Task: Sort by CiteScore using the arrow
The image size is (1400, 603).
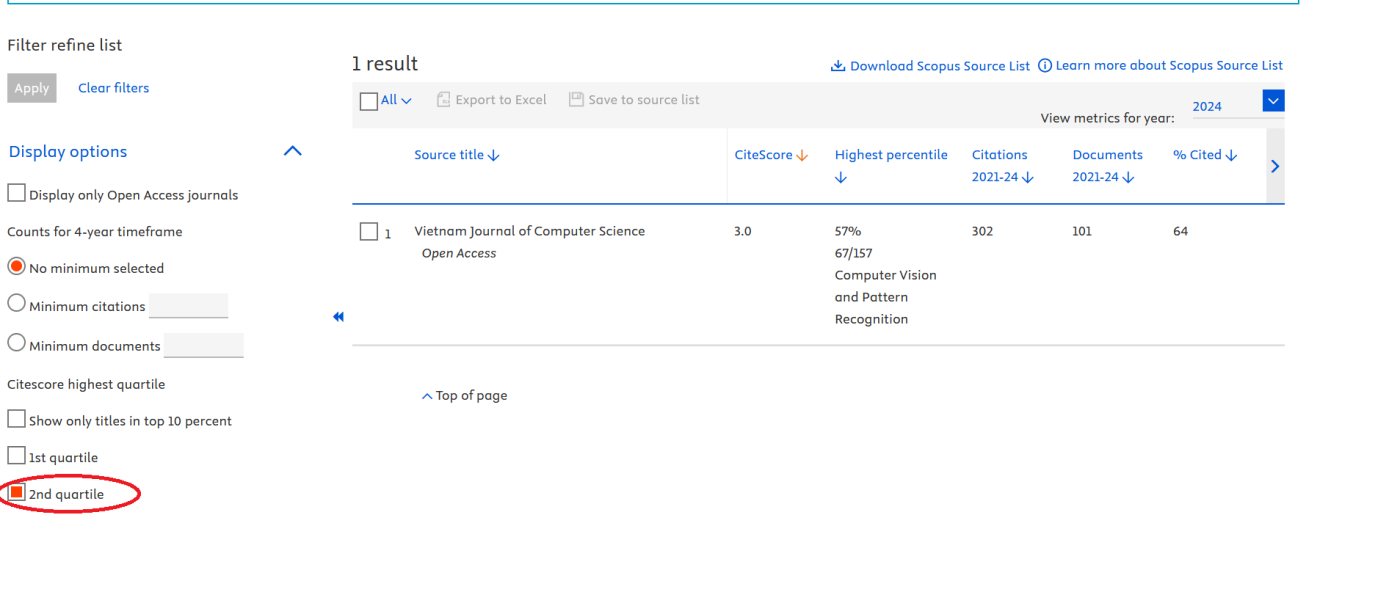Action: tap(802, 156)
